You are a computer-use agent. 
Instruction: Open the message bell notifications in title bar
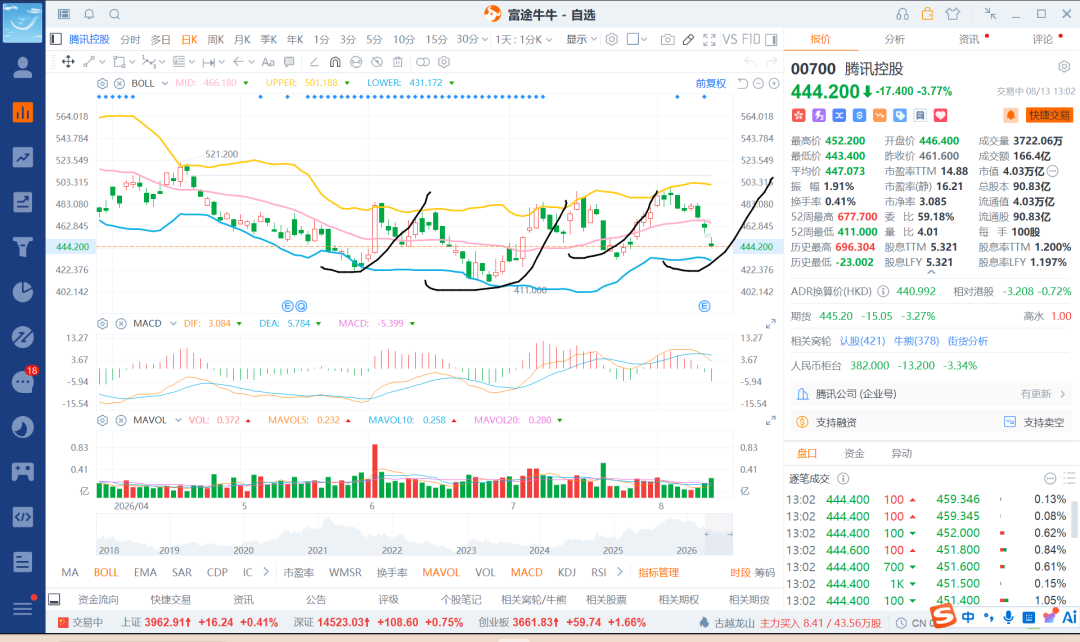click(90, 14)
